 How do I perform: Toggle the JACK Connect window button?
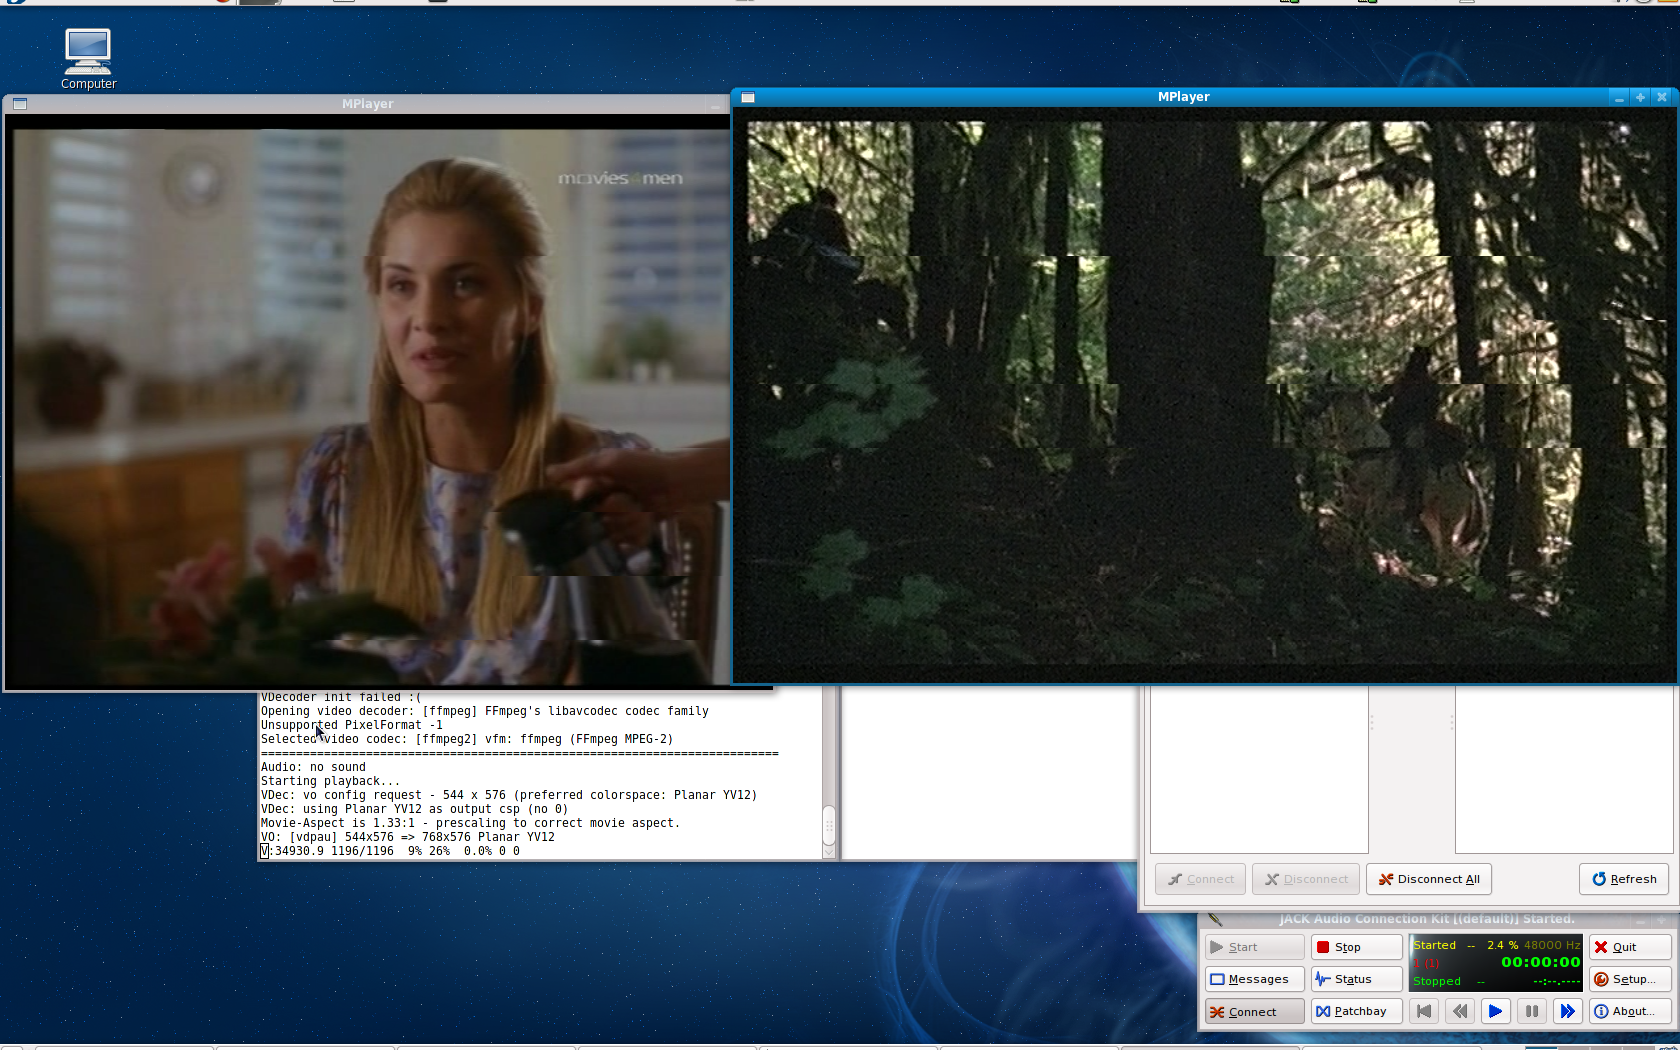coord(1254,1011)
